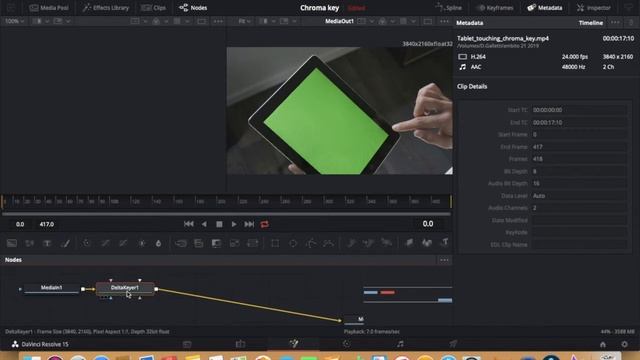This screenshot has width=640, height=360.
Task: Click the current frame field showing 0.0
Action: (x=428, y=224)
